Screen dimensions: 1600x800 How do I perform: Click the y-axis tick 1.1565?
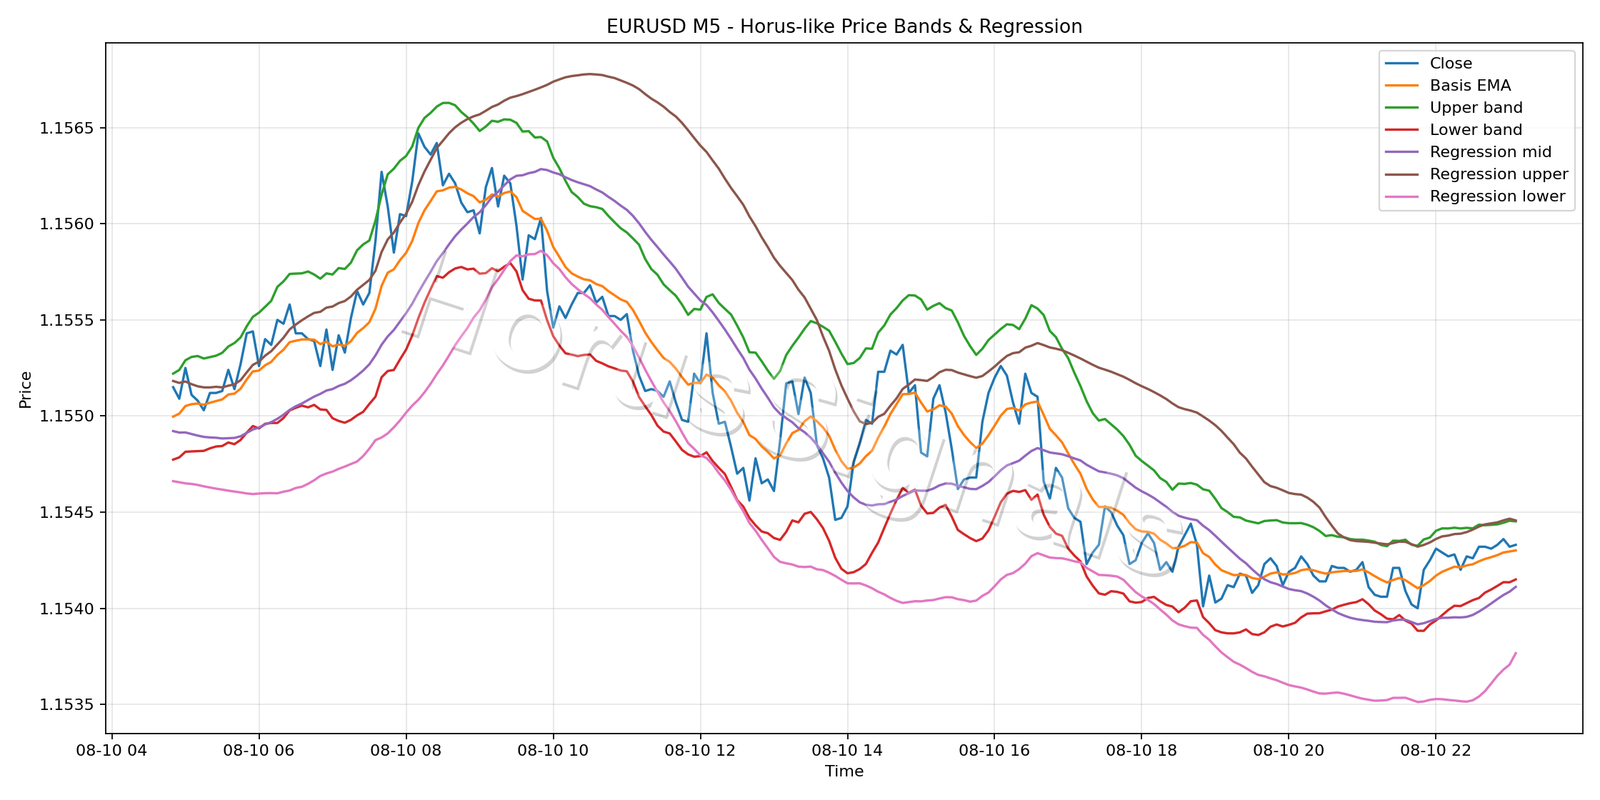[x=67, y=128]
